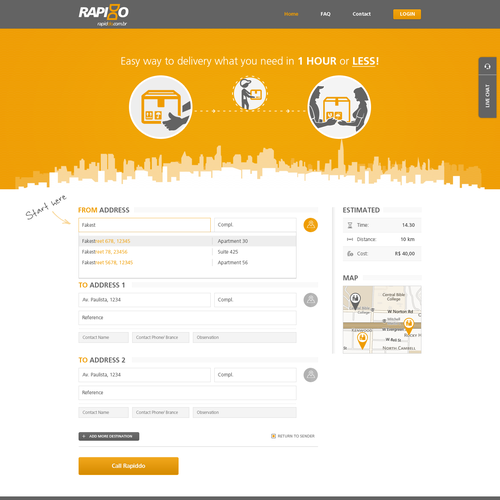Image resolution: width=500 pixels, height=500 pixels.
Task: Click the grey contact icon beside To Address 1
Action: point(310,300)
